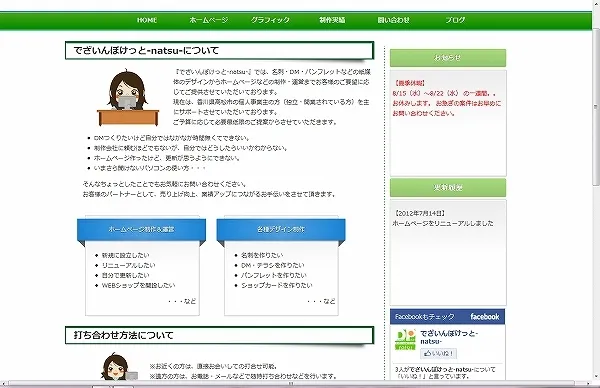
Task: Open the でざいんぽけっと-natsu- Facebook page name link
Action: click(449, 337)
